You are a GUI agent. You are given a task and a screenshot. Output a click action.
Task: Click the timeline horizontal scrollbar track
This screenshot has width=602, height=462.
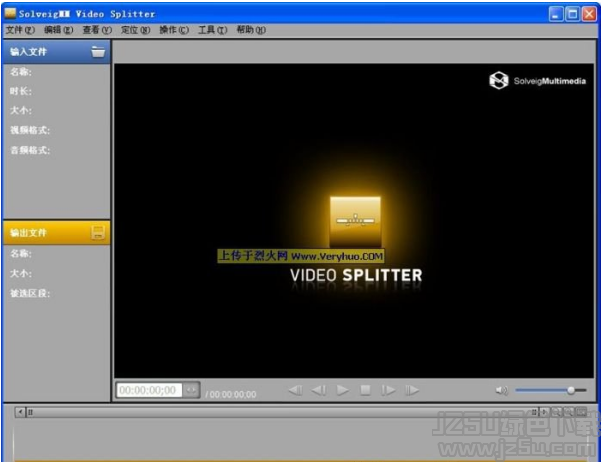click(x=282, y=412)
